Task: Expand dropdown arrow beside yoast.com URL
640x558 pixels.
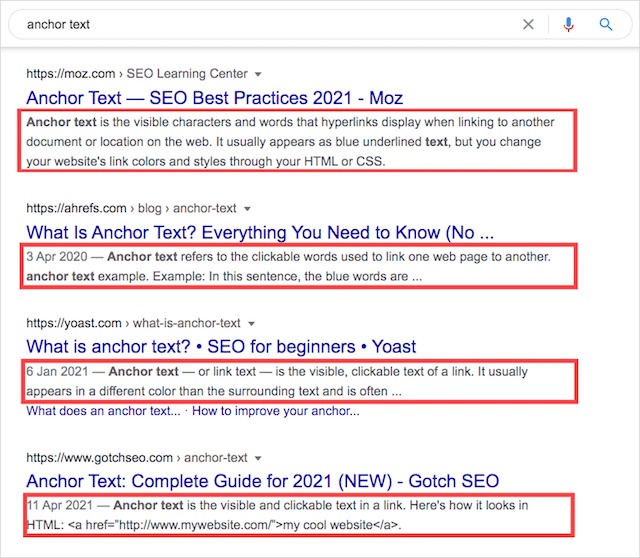Action: point(252,324)
